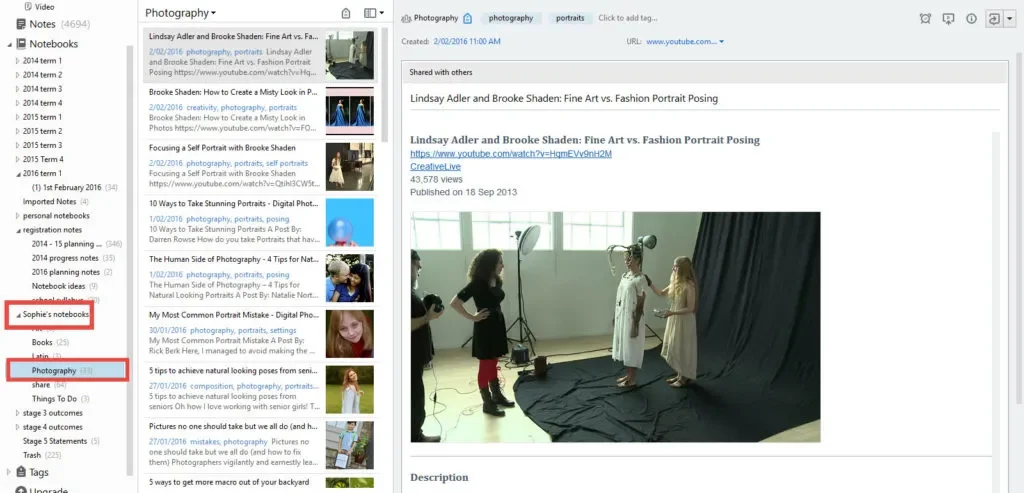This screenshot has height=493, width=1024.
Task: Click the note list view layout icon
Action: (x=370, y=13)
